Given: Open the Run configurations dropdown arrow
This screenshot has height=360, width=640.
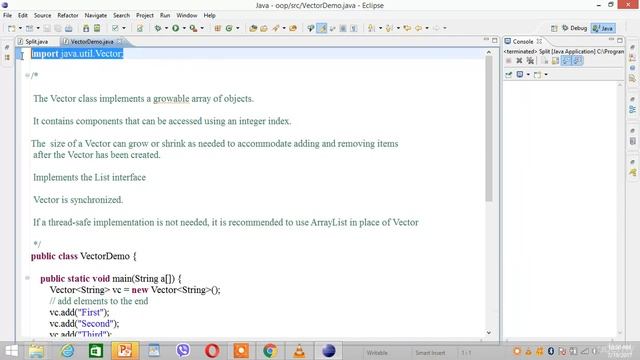Looking at the screenshot, I should coord(184,28).
